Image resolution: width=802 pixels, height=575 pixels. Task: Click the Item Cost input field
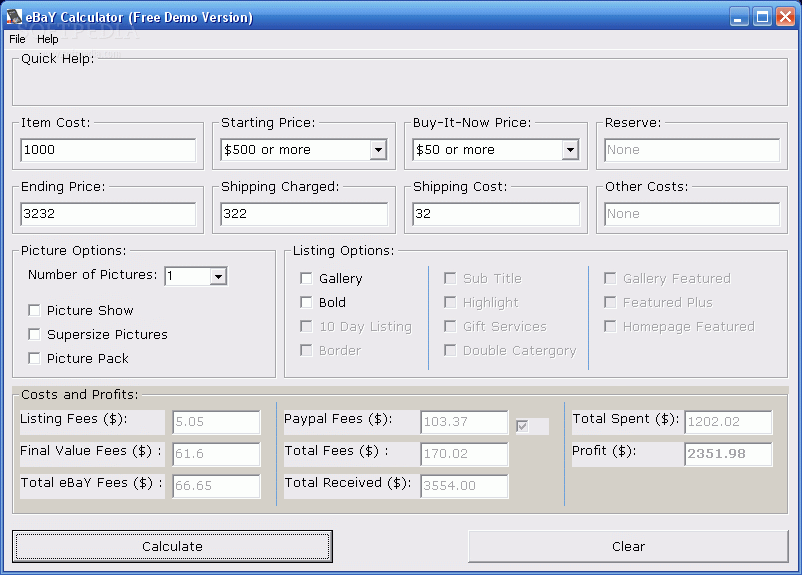(108, 150)
